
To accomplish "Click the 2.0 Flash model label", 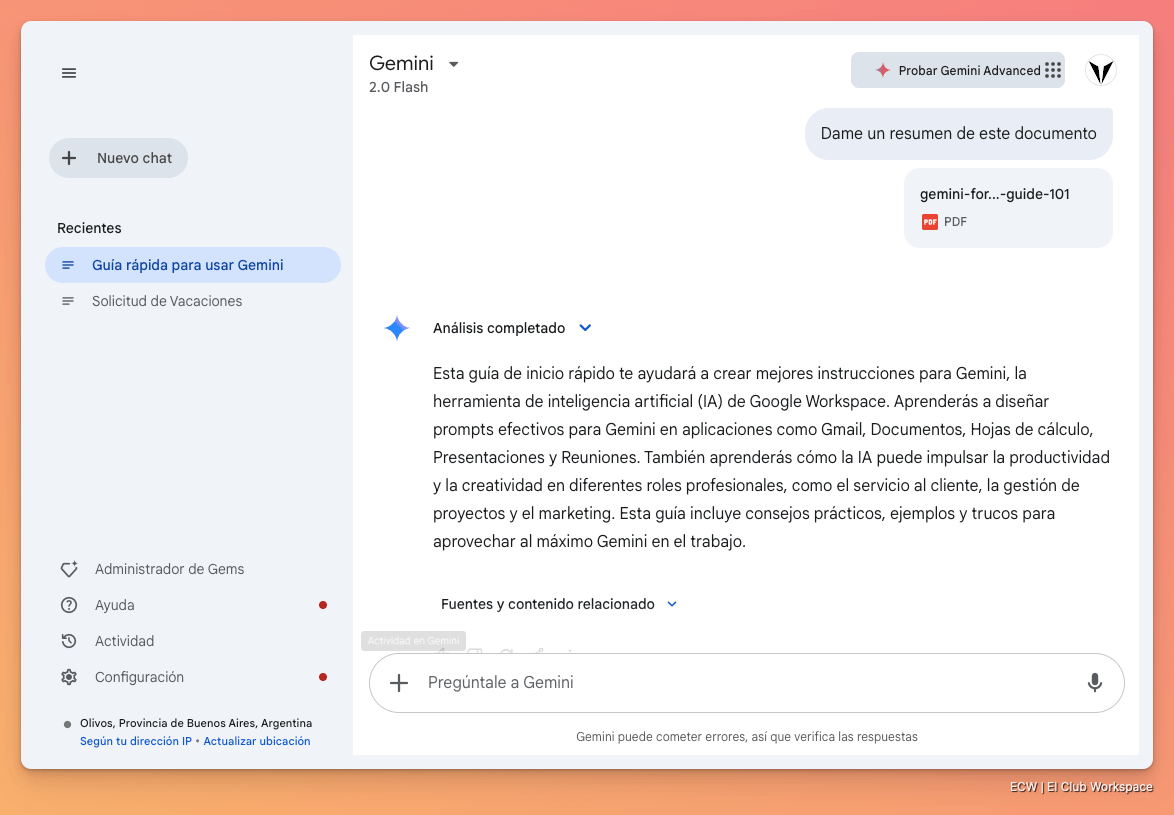I will (x=398, y=87).
